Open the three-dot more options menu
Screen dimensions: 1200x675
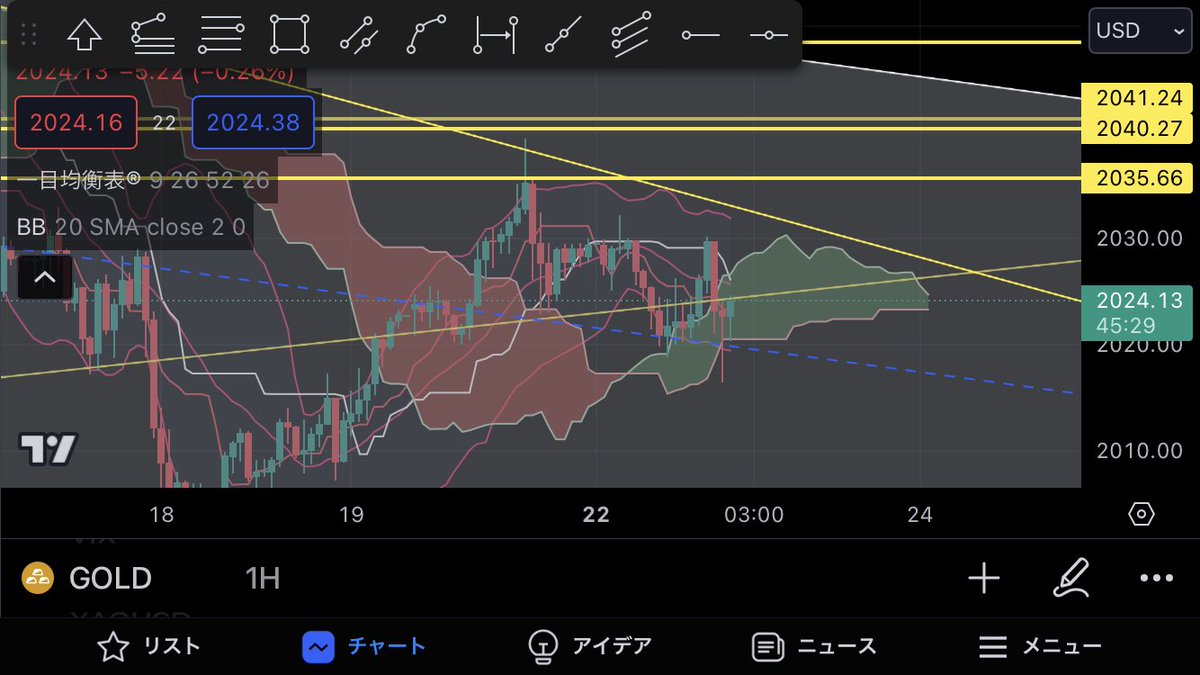[x=1156, y=578]
